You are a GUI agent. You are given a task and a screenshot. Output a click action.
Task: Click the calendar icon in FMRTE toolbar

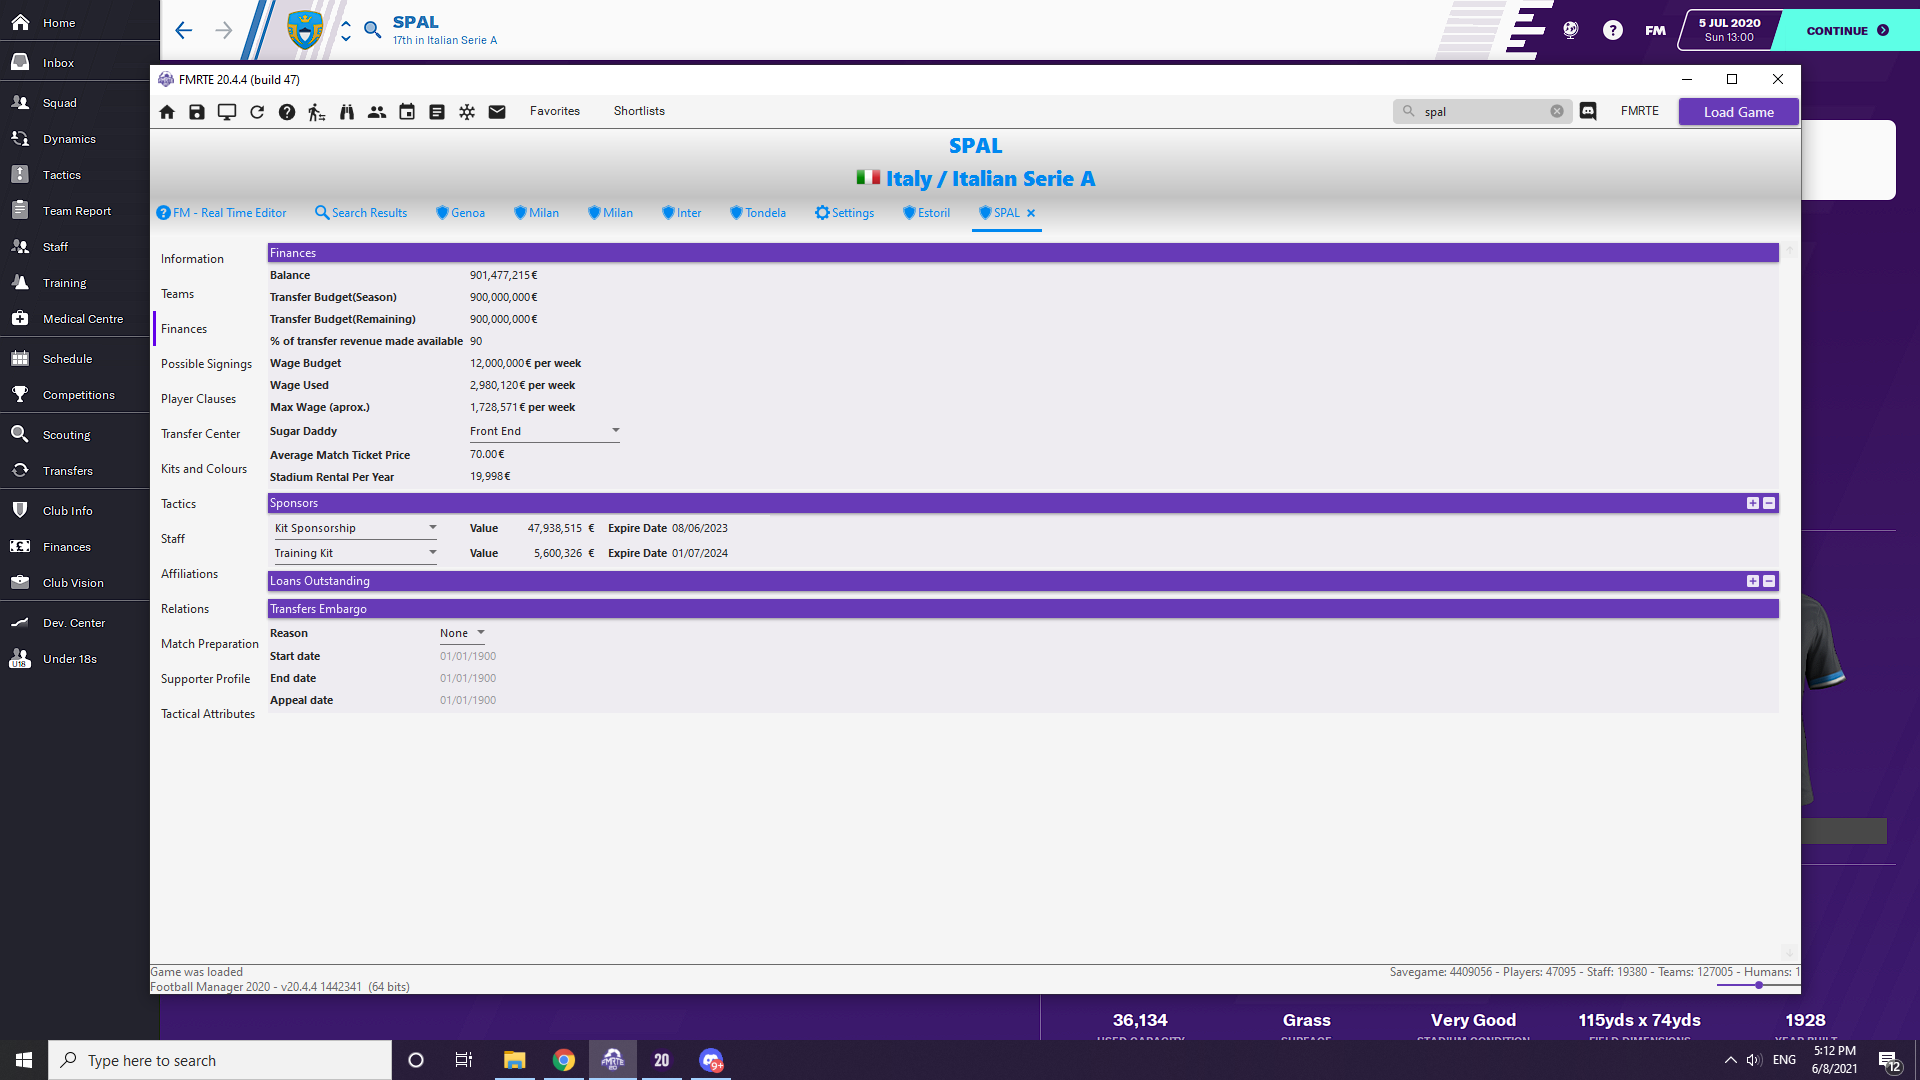[x=407, y=112]
